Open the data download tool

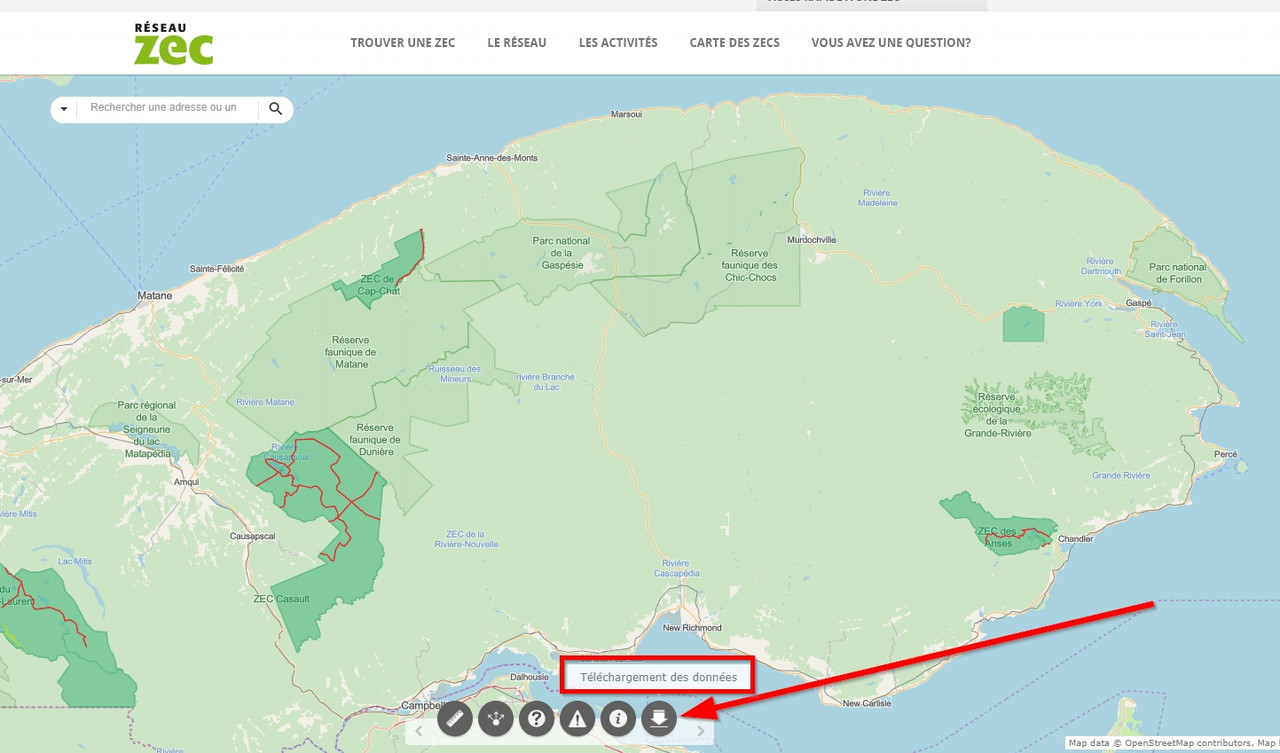pos(659,718)
